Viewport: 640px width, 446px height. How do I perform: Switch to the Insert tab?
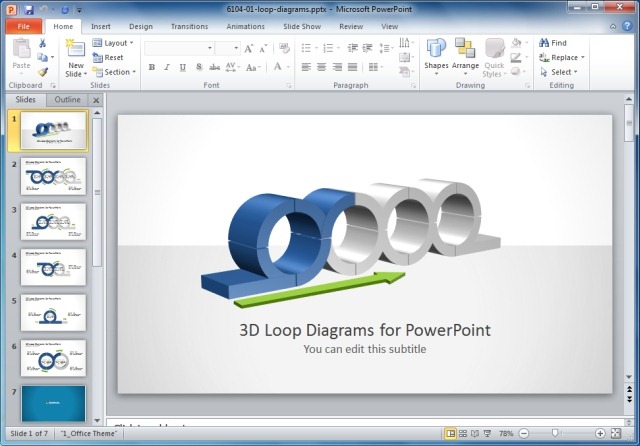(100, 27)
